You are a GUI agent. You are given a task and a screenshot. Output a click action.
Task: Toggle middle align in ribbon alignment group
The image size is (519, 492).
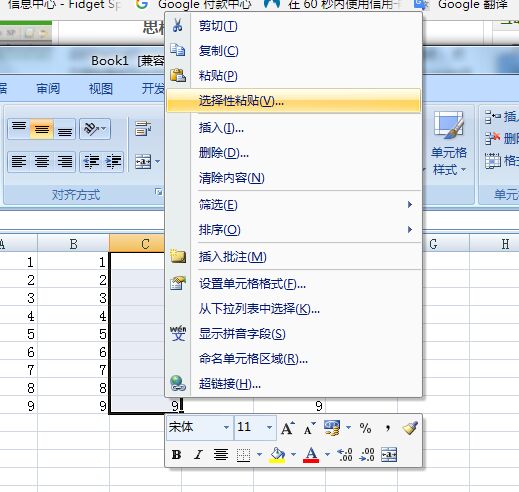[x=42, y=129]
